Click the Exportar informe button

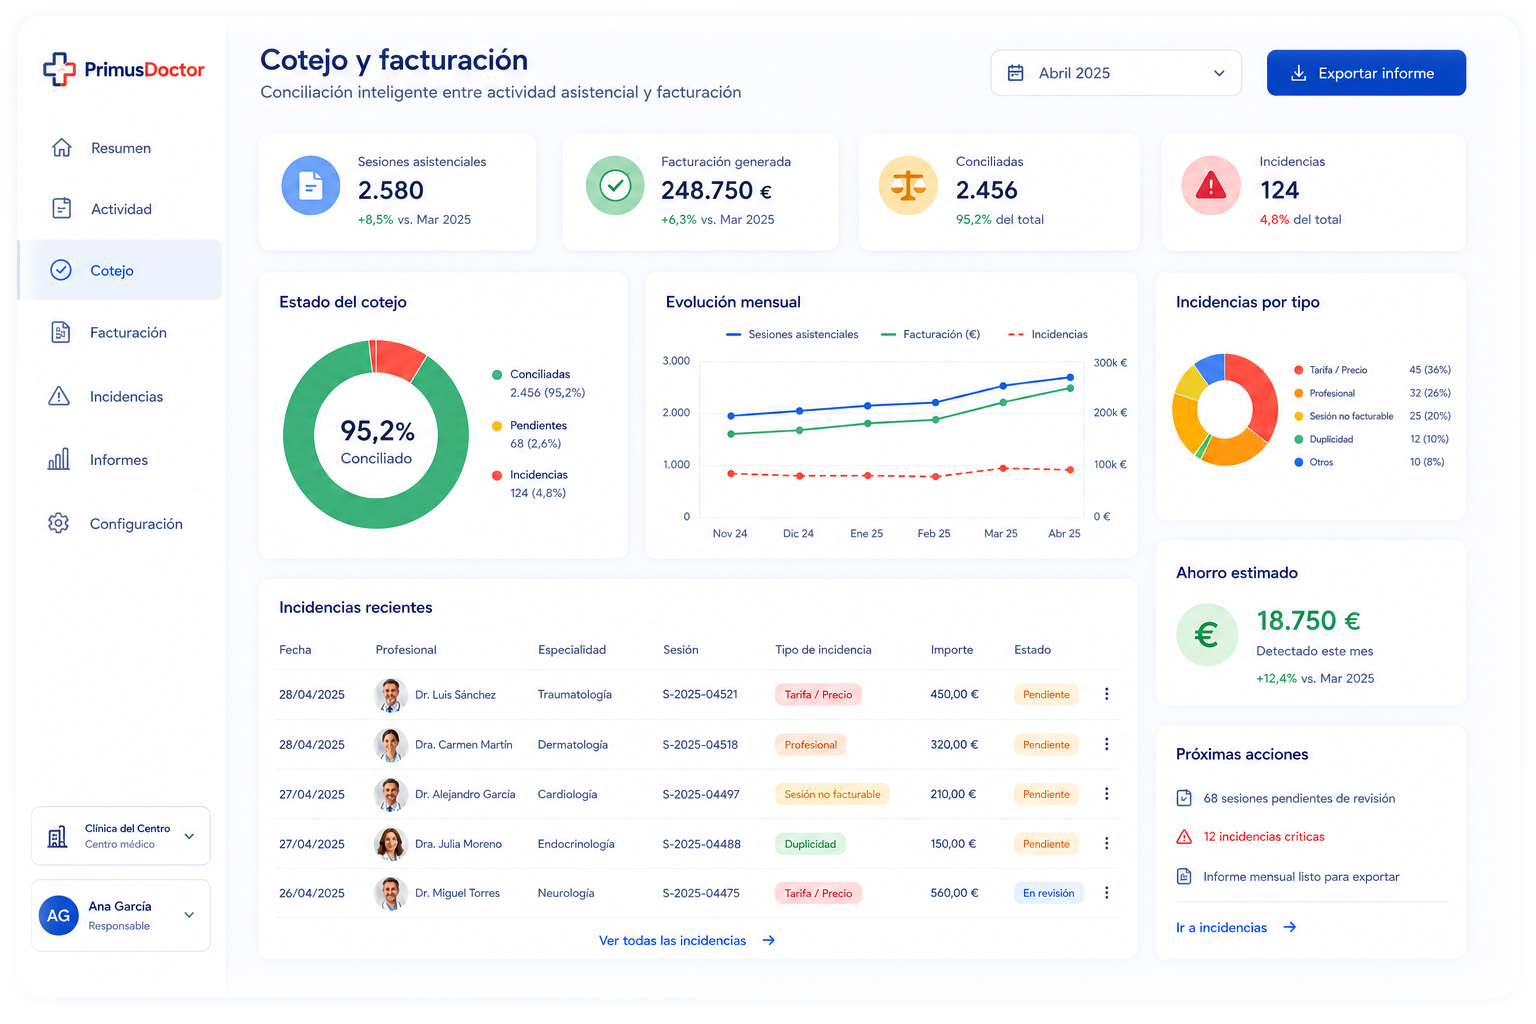coord(1366,73)
